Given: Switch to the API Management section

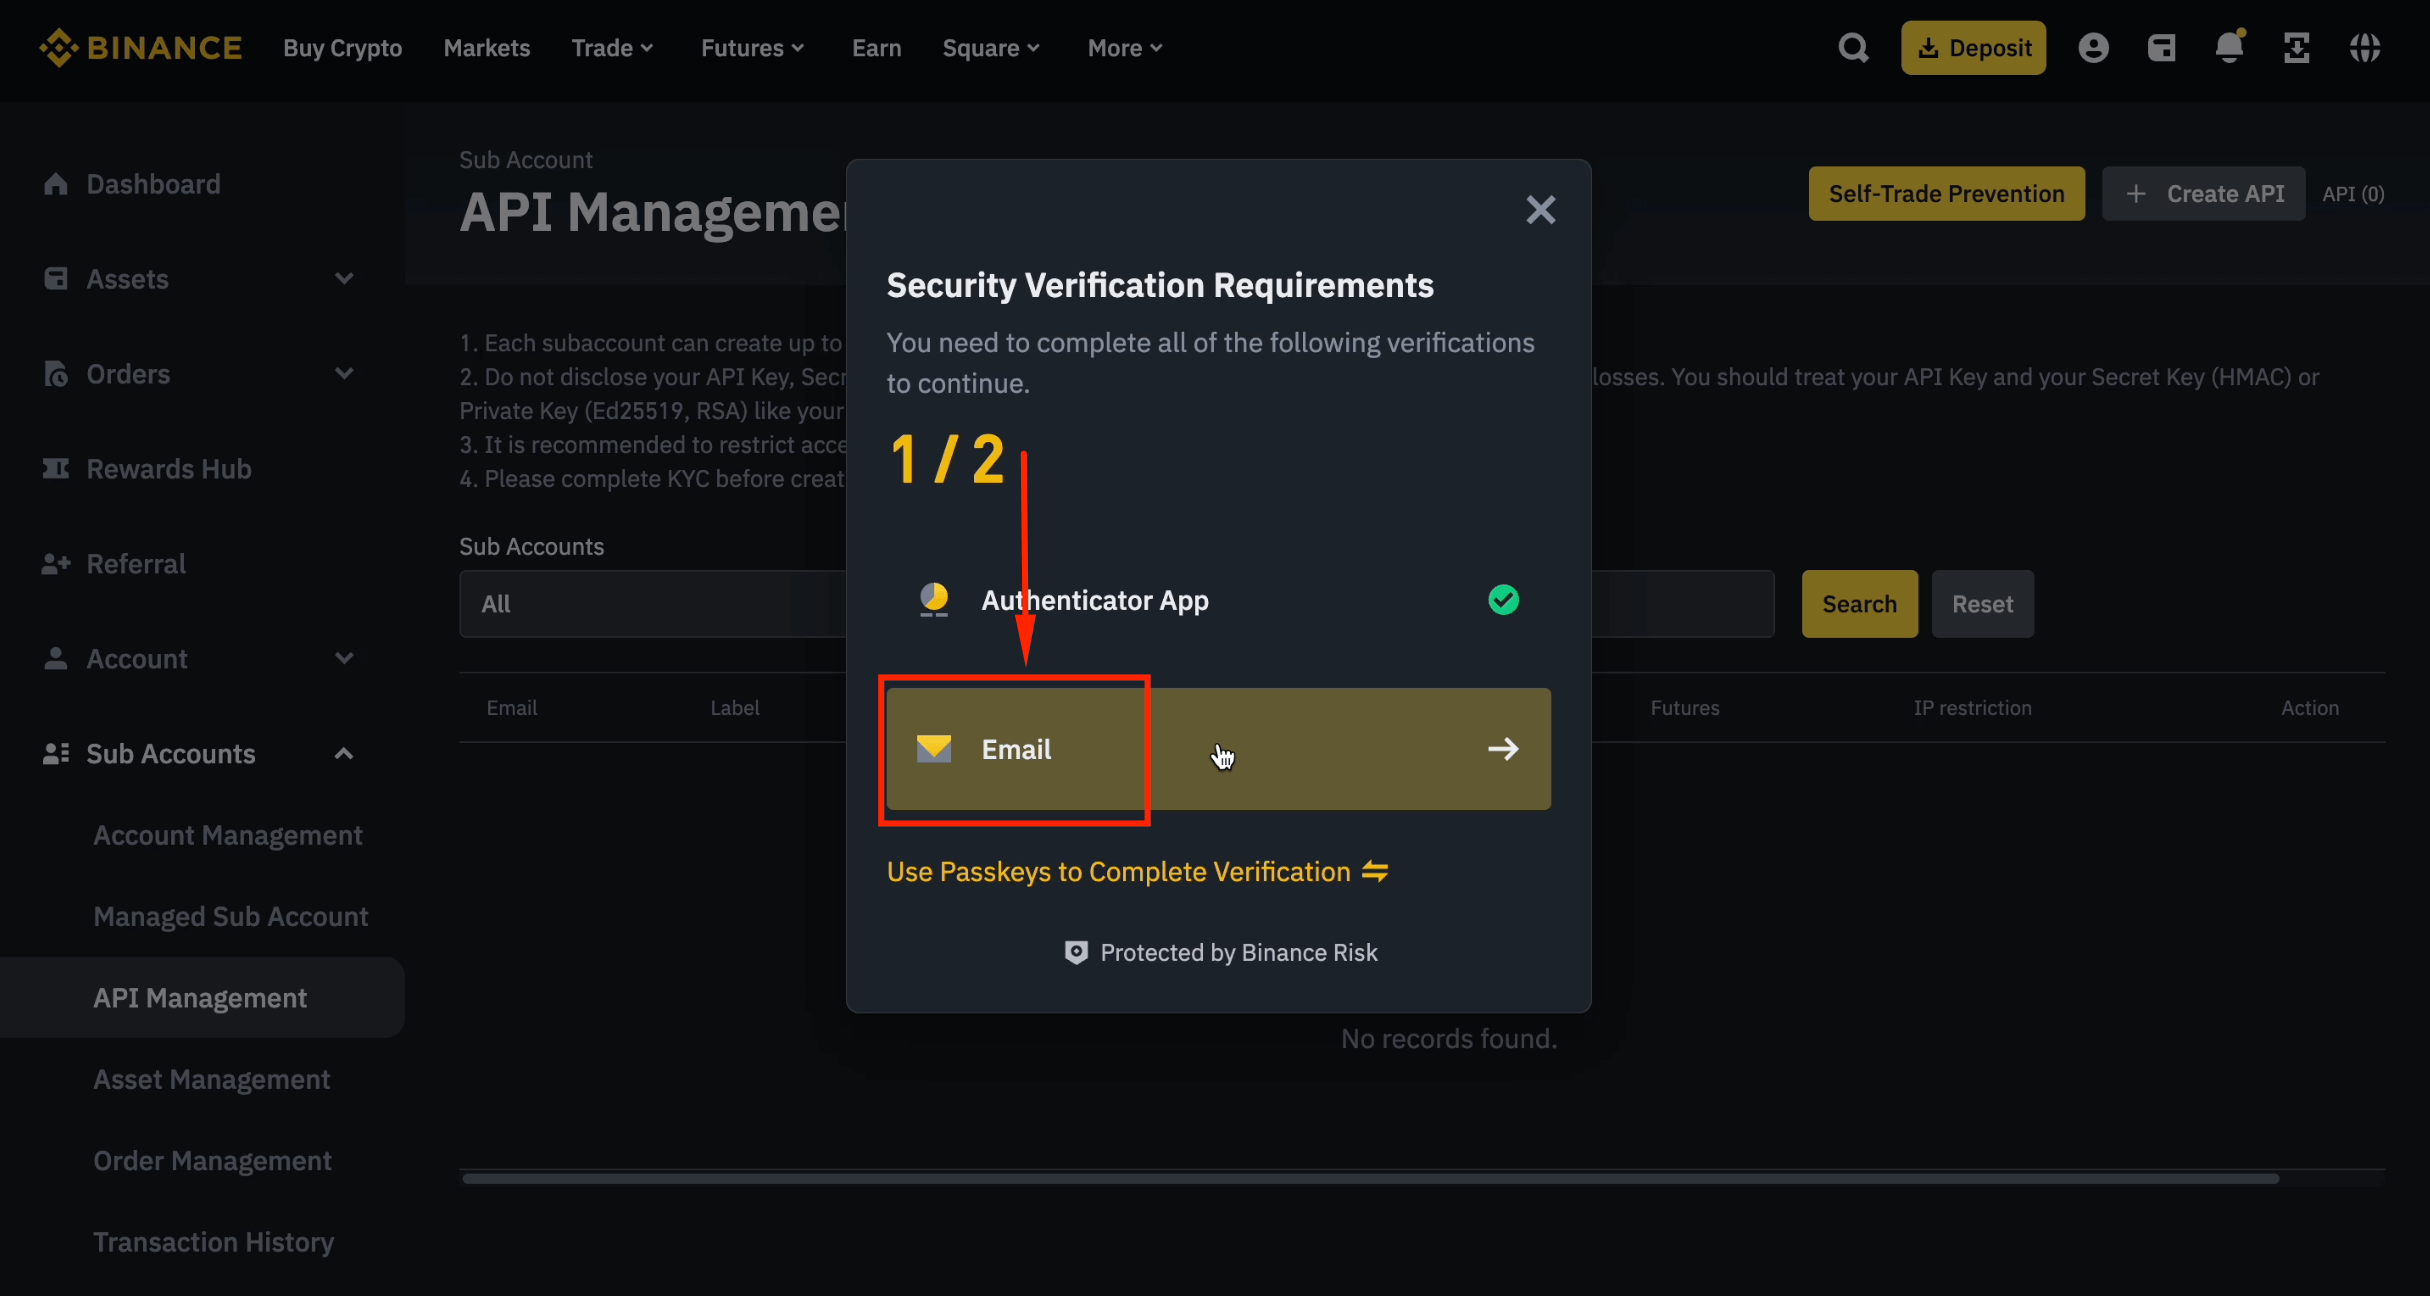Looking at the screenshot, I should coord(200,997).
